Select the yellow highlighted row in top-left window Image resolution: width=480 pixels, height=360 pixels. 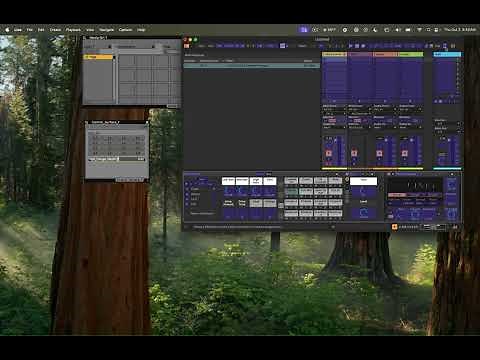(x=98, y=57)
